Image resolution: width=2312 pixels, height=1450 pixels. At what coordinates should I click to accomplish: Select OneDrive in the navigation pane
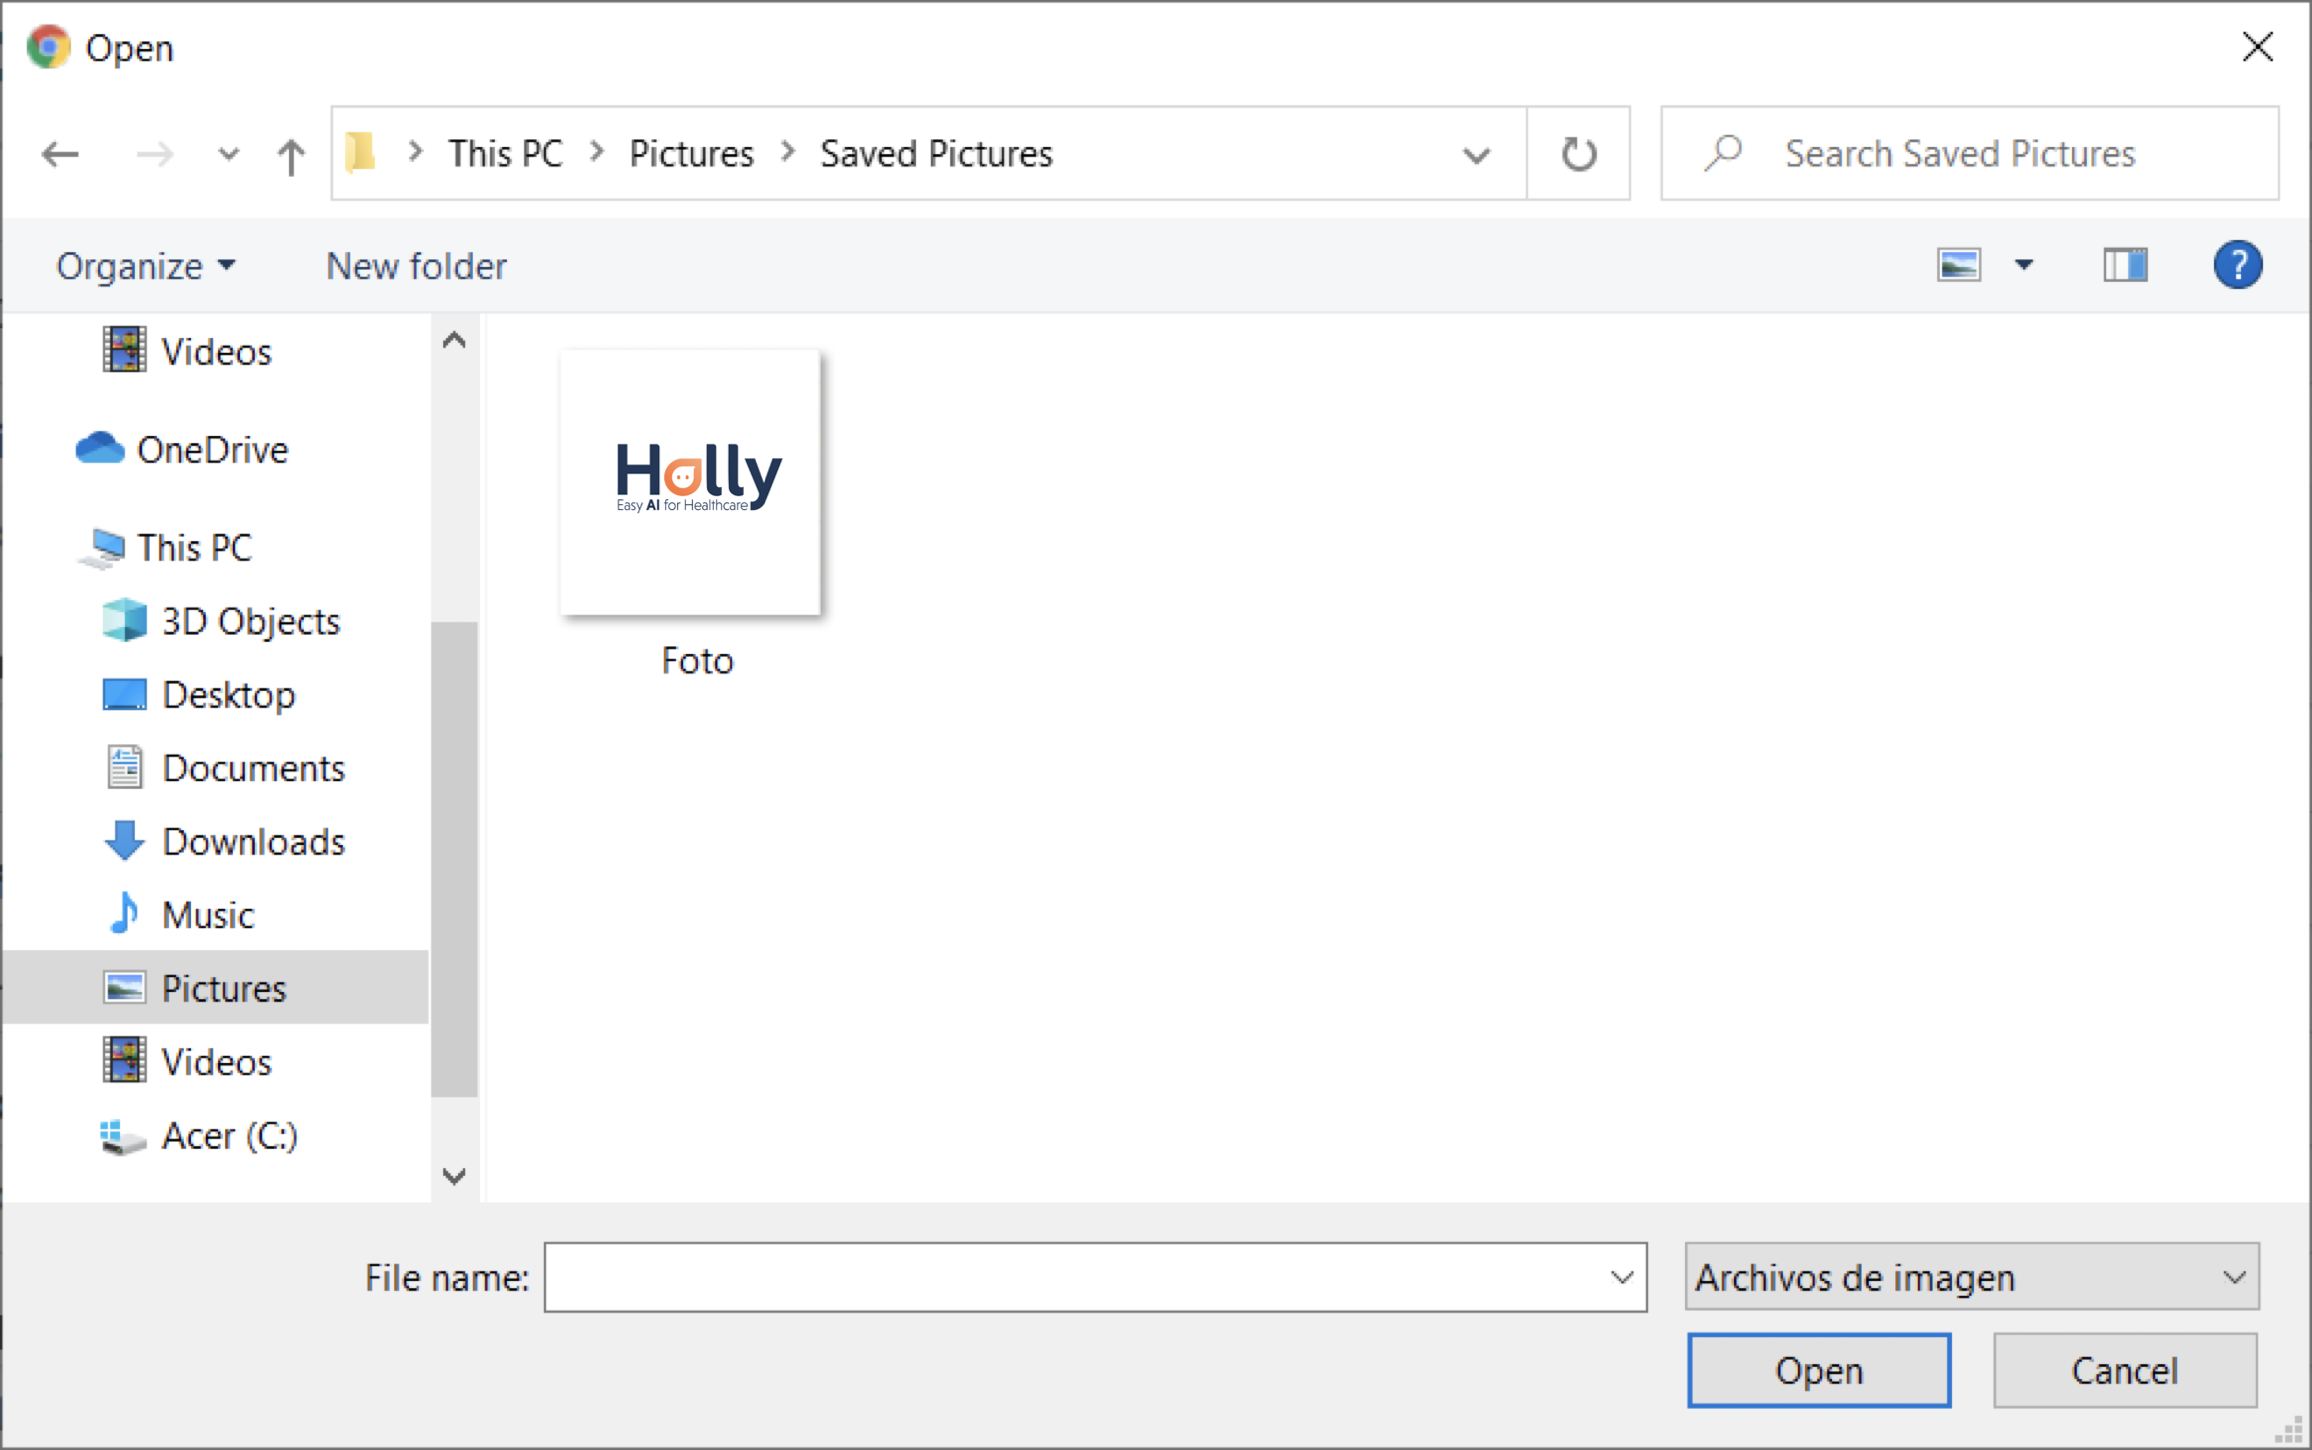212,450
